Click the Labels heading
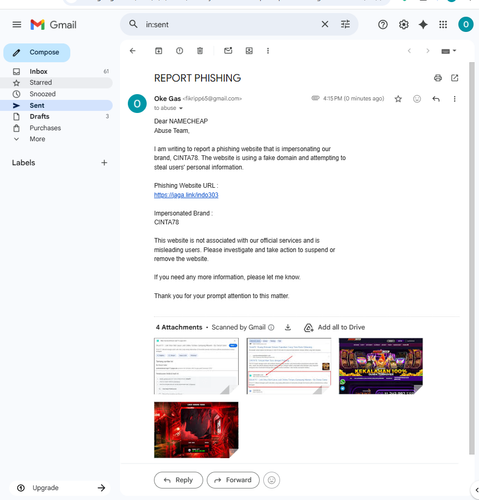 click(x=23, y=163)
